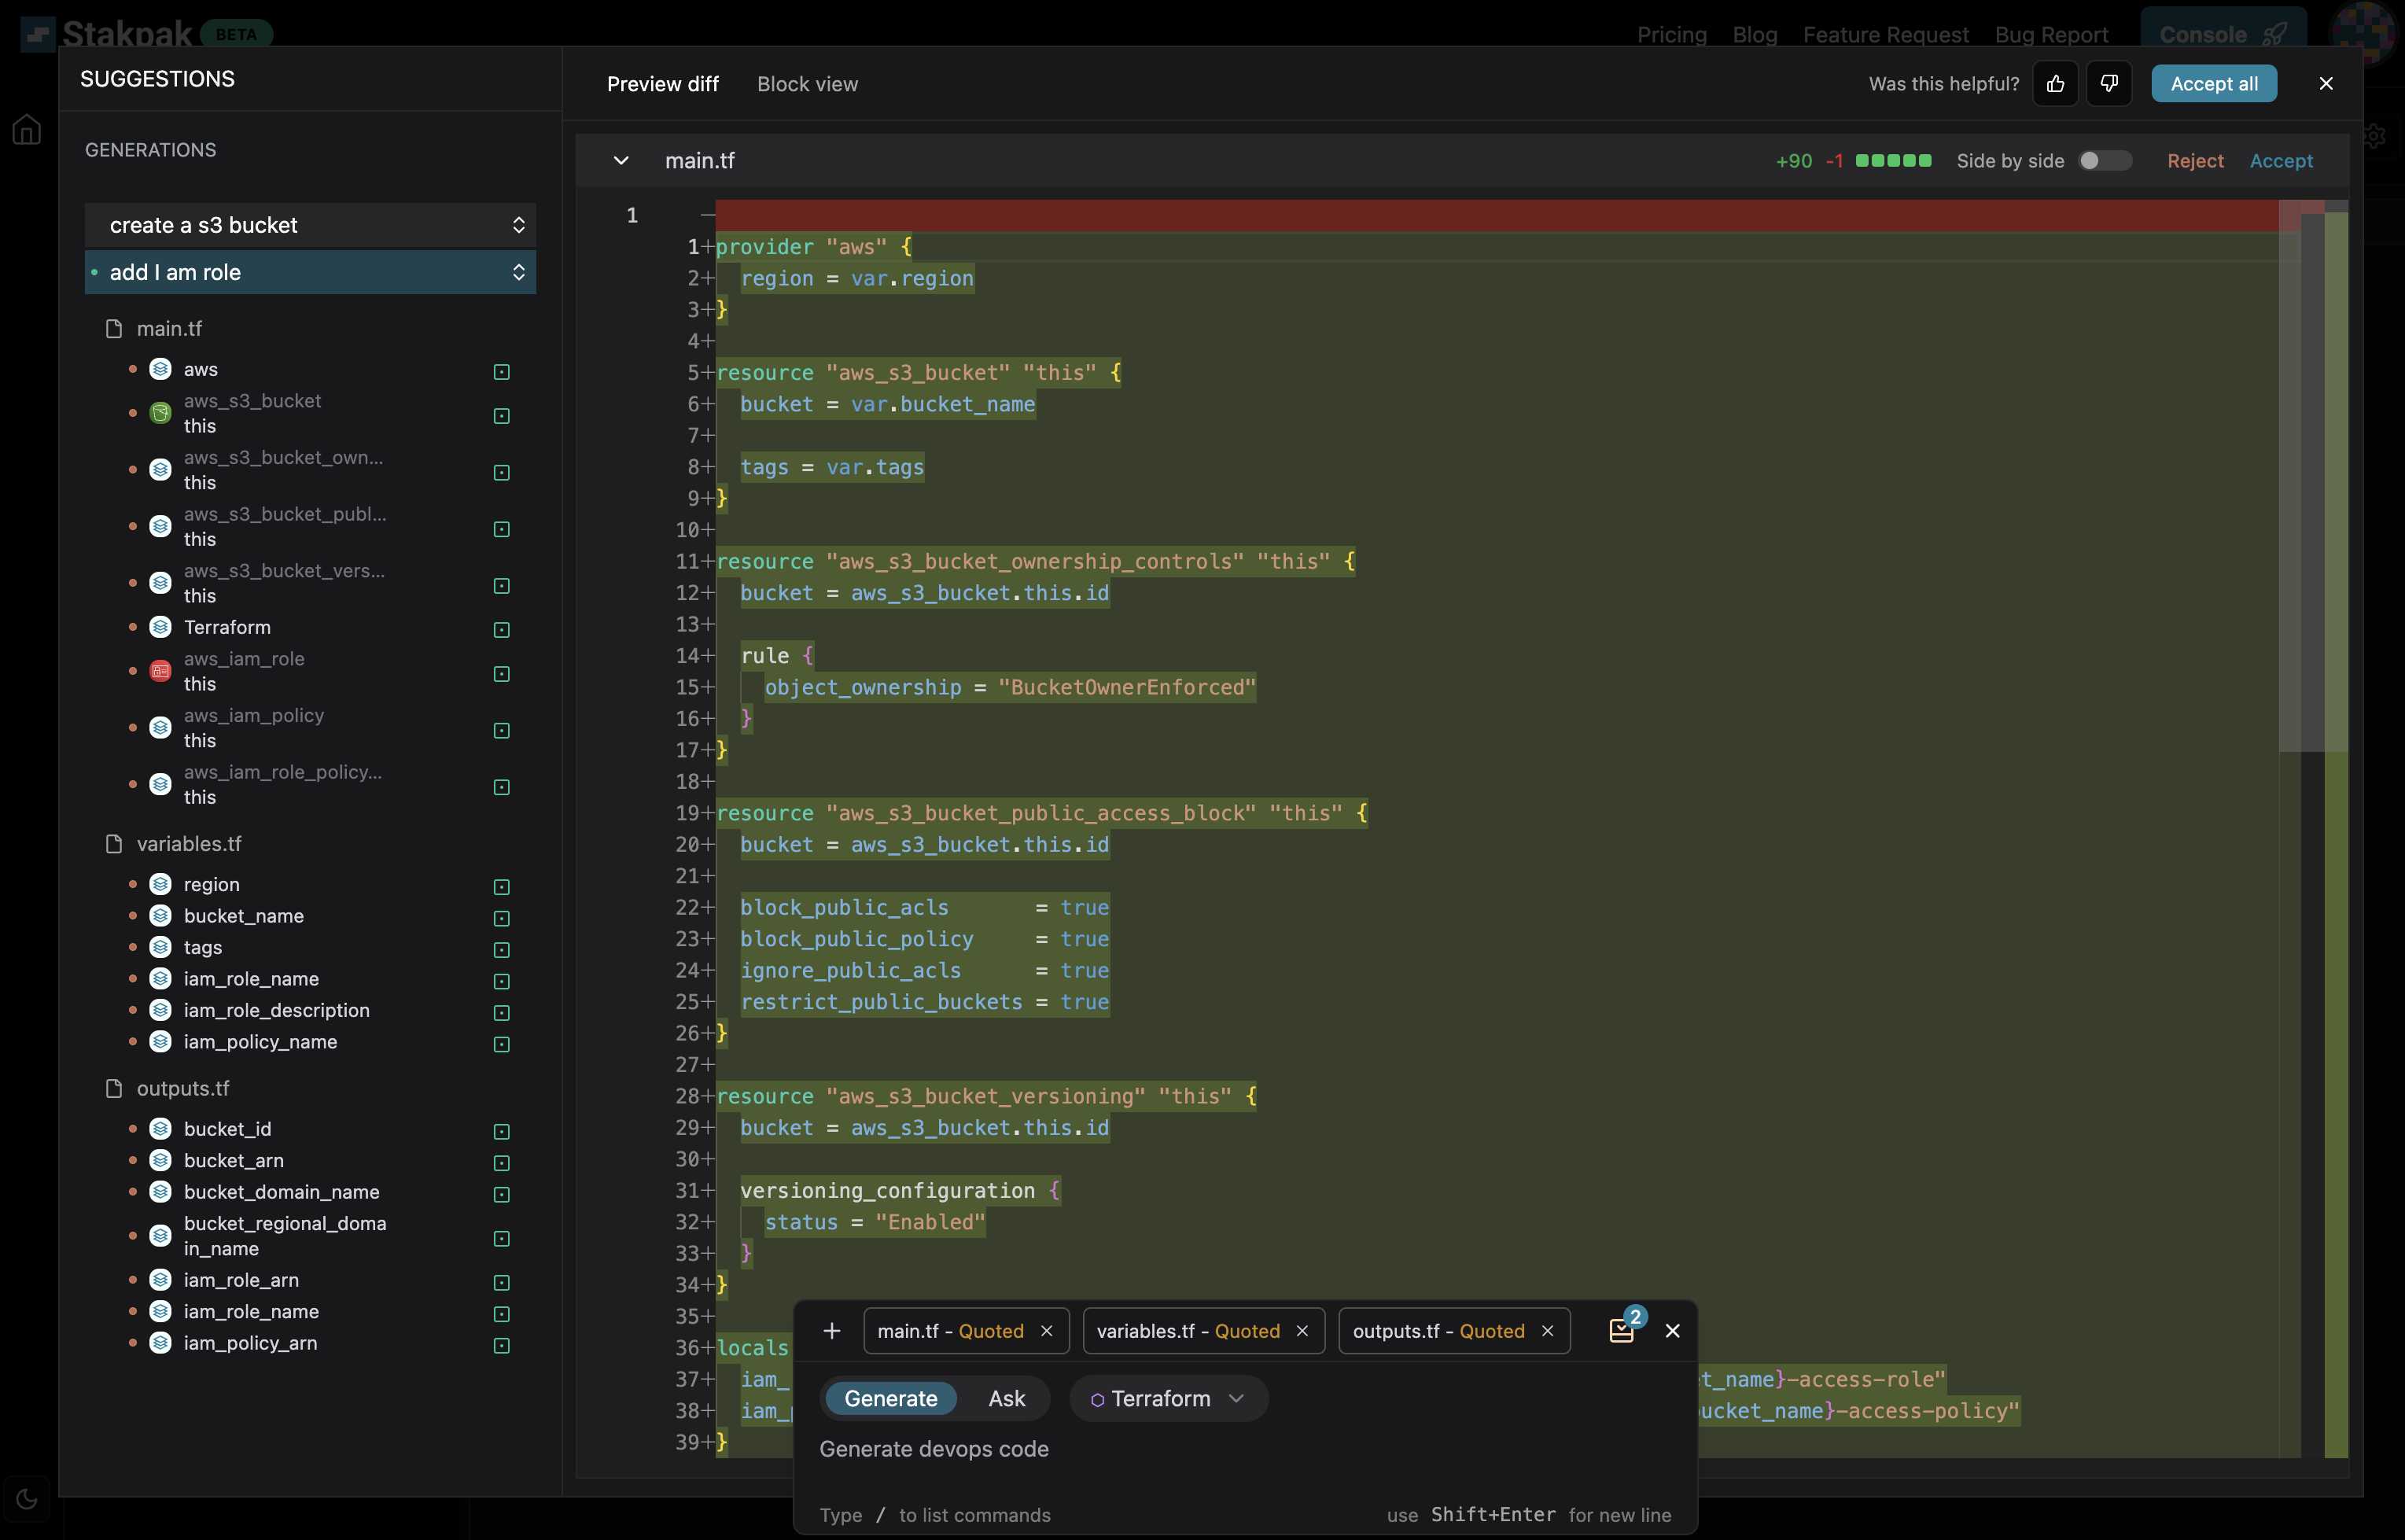This screenshot has width=2405, height=1540.
Task: Toggle selection box for bucket_name variable
Action: pos(502,918)
